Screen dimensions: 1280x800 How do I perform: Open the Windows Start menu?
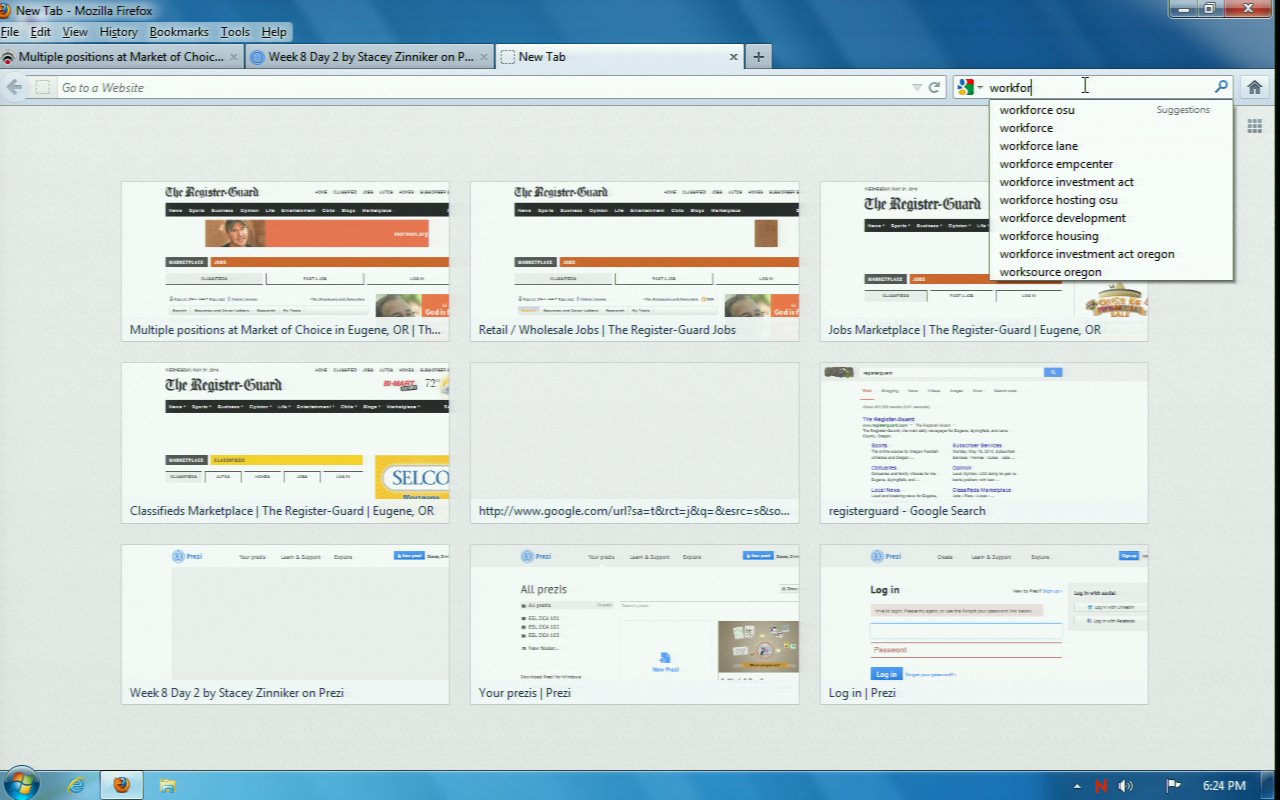22,783
